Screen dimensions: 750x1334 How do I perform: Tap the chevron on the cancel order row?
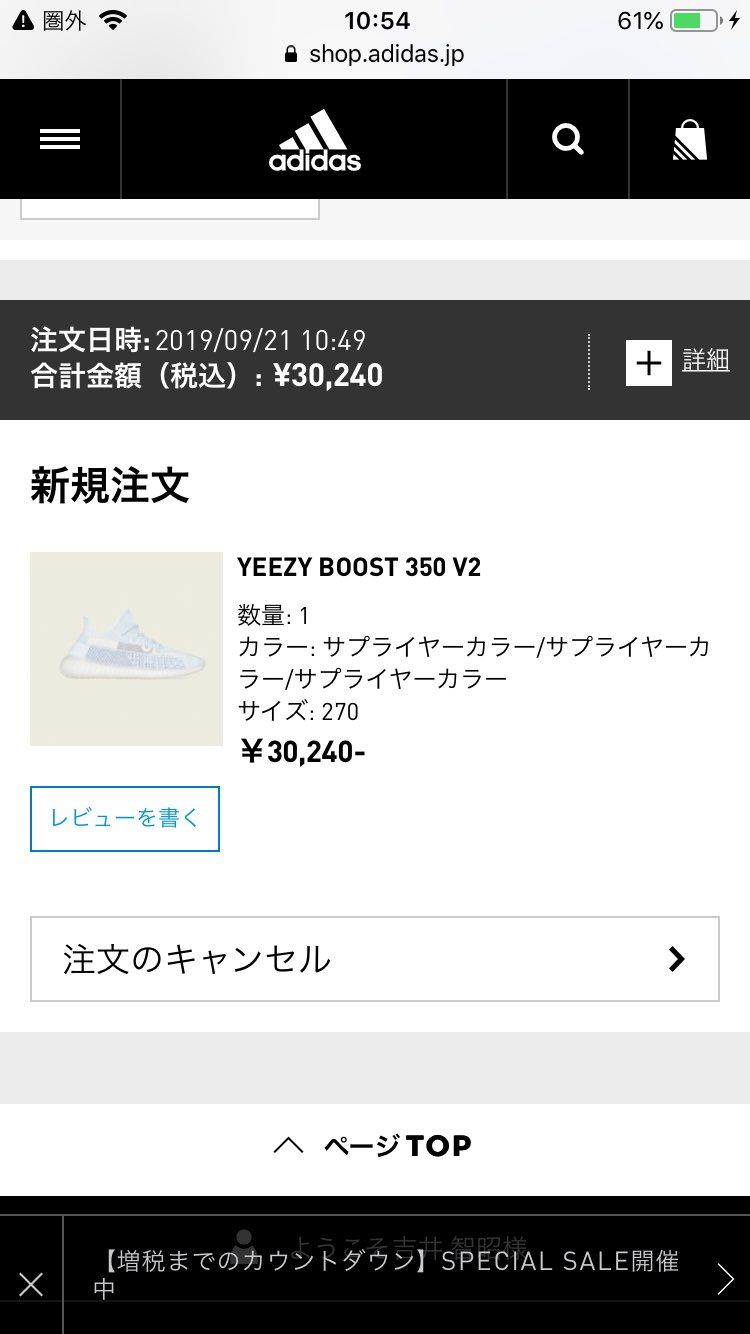coord(677,959)
